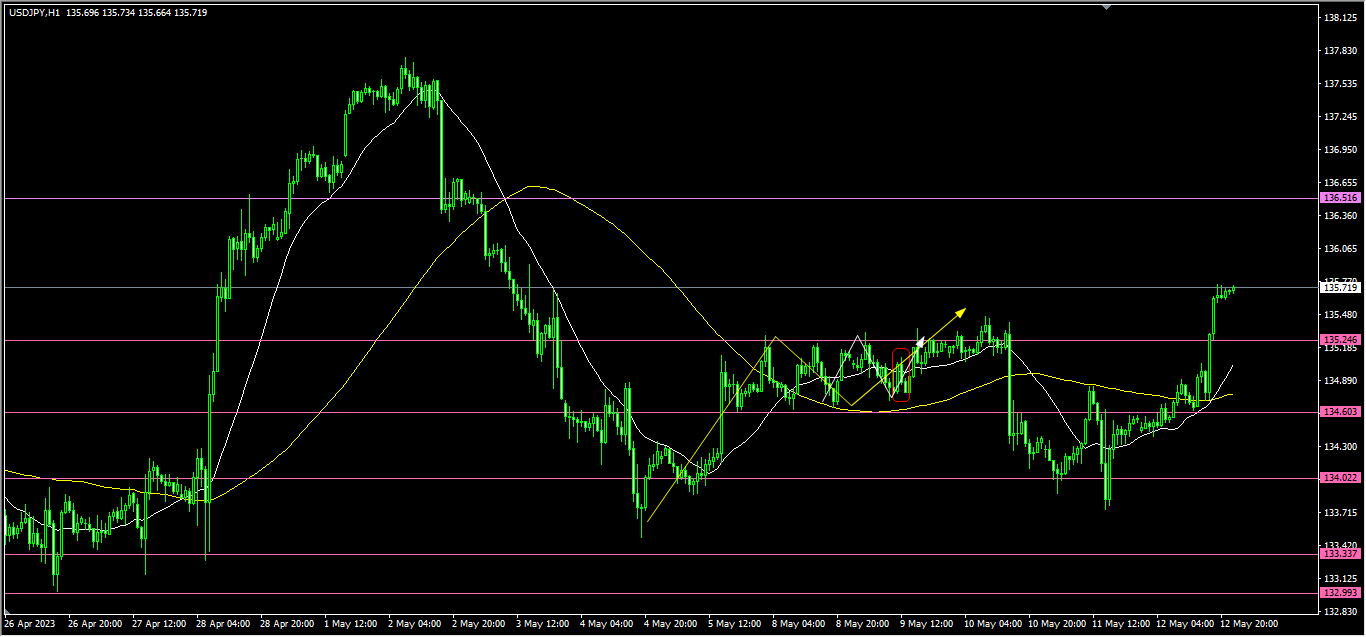Image resolution: width=1366 pixels, height=637 pixels.
Task: Click the 134.022 price level label
Action: [1340, 478]
